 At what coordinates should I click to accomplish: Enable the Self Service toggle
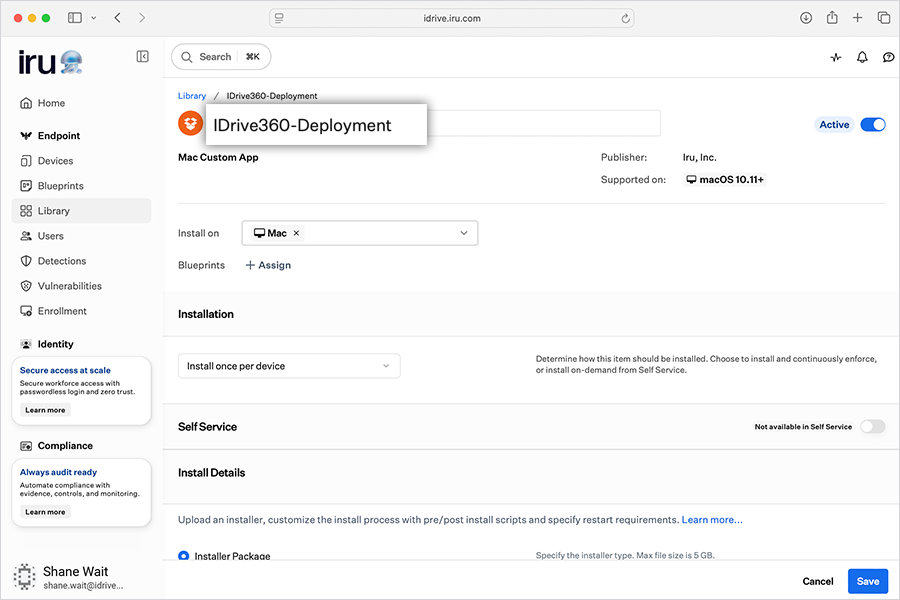[873, 427]
